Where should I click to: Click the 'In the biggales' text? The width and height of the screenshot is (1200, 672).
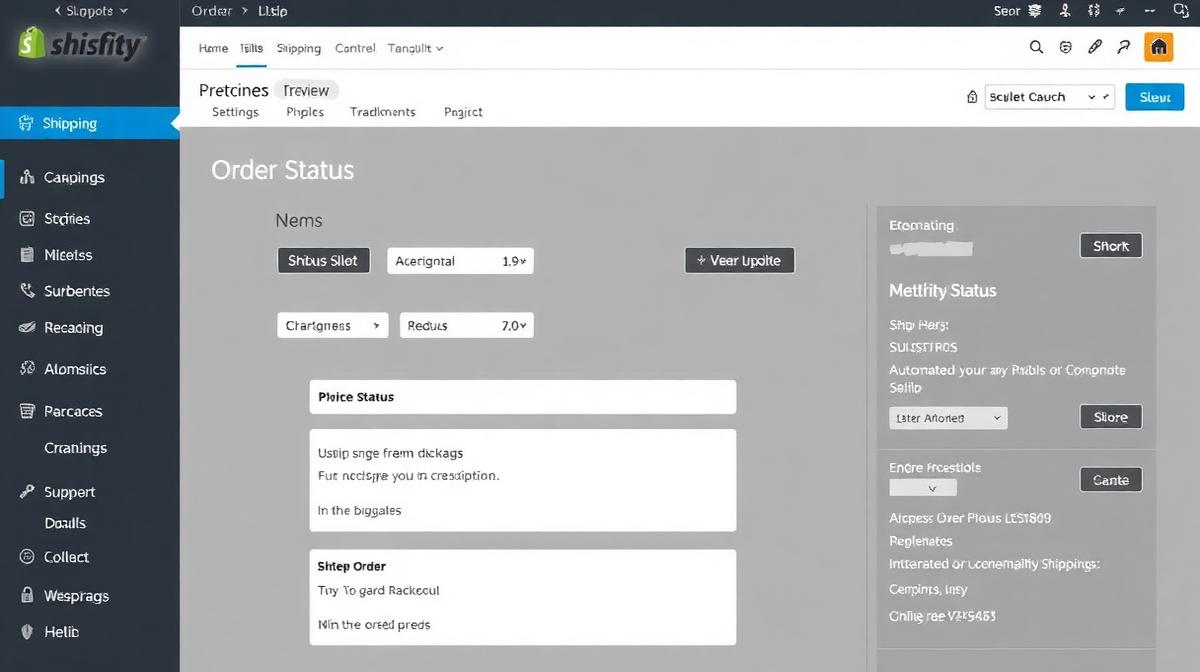[359, 510]
